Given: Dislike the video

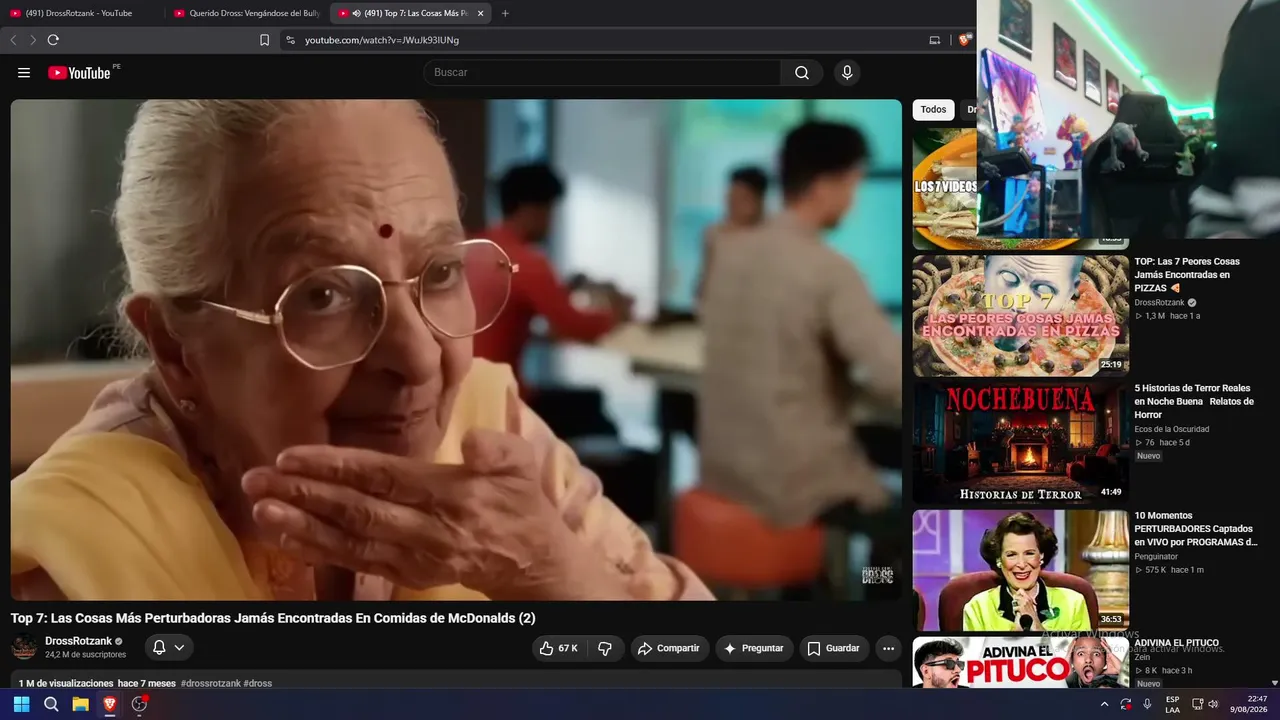Looking at the screenshot, I should coord(605,648).
